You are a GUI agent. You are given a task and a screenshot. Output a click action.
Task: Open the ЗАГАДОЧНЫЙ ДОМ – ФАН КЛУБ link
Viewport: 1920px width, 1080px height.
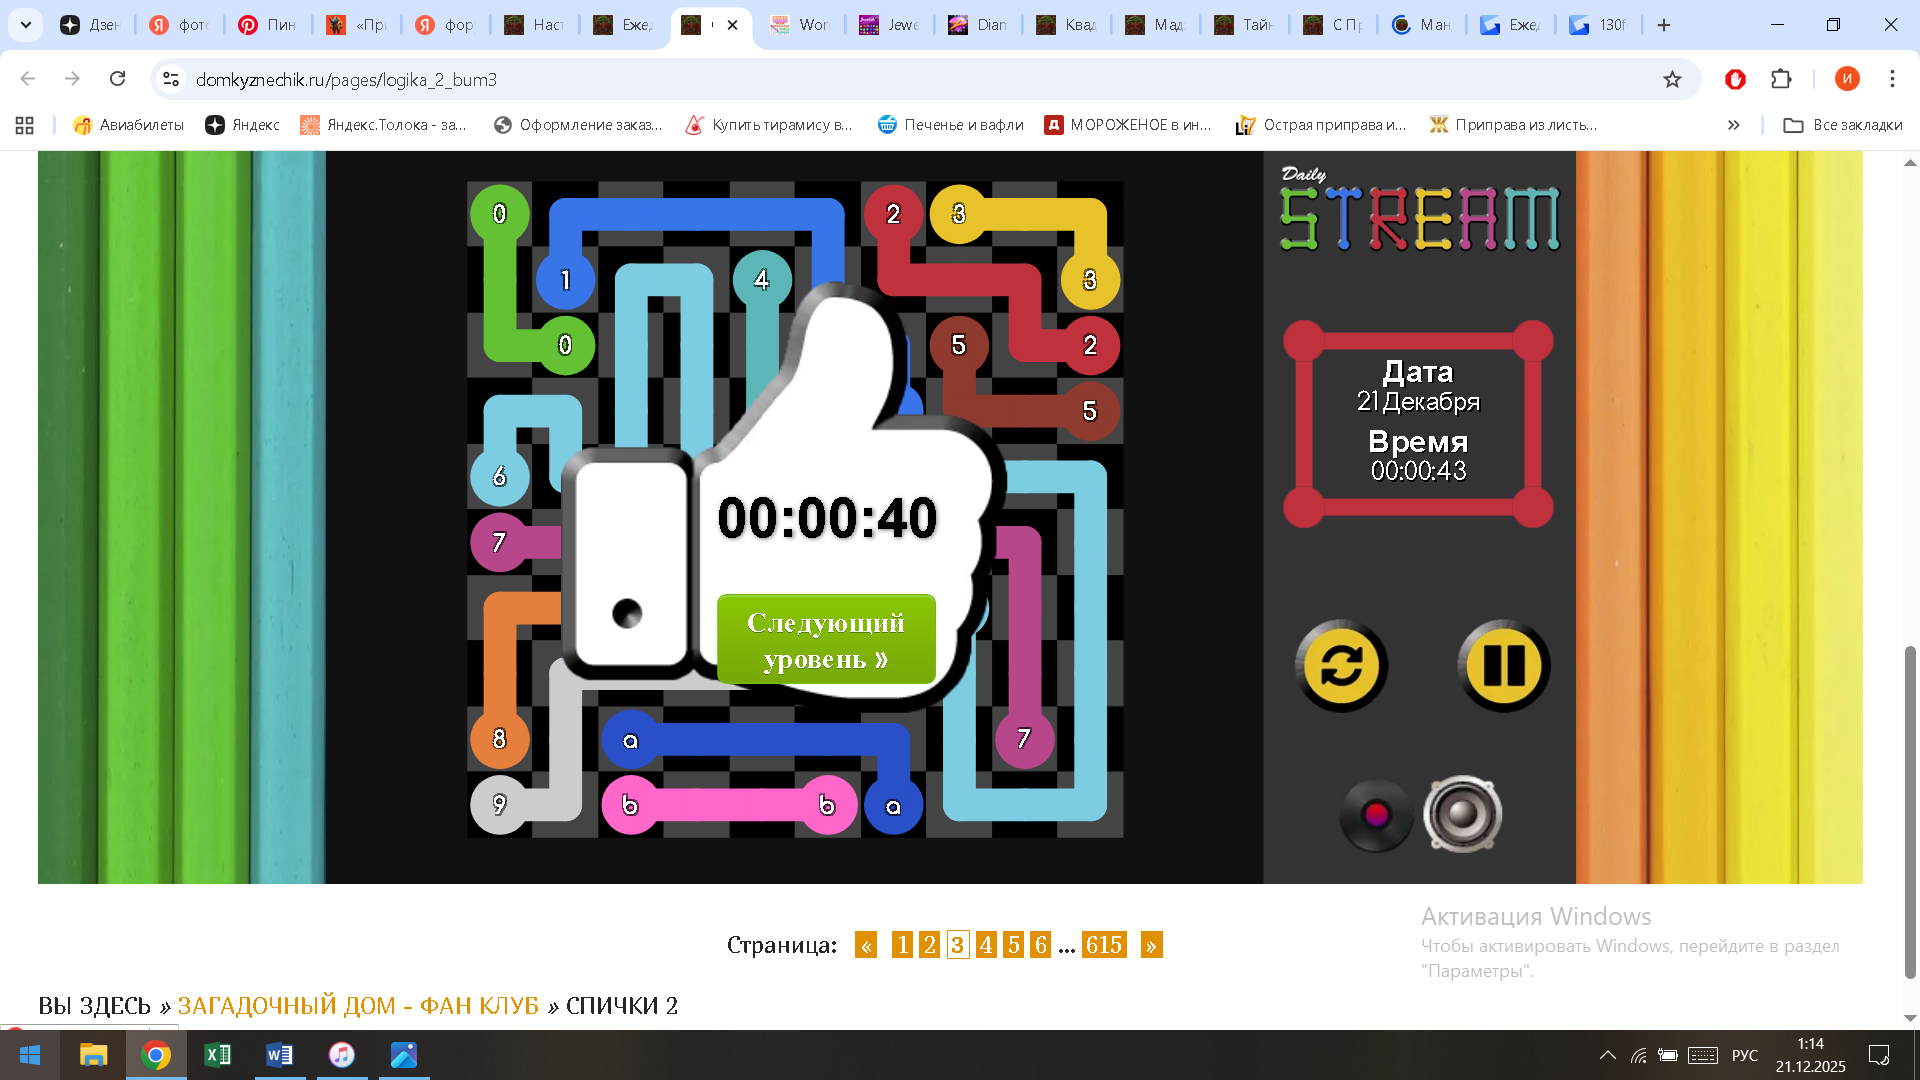tap(360, 1005)
